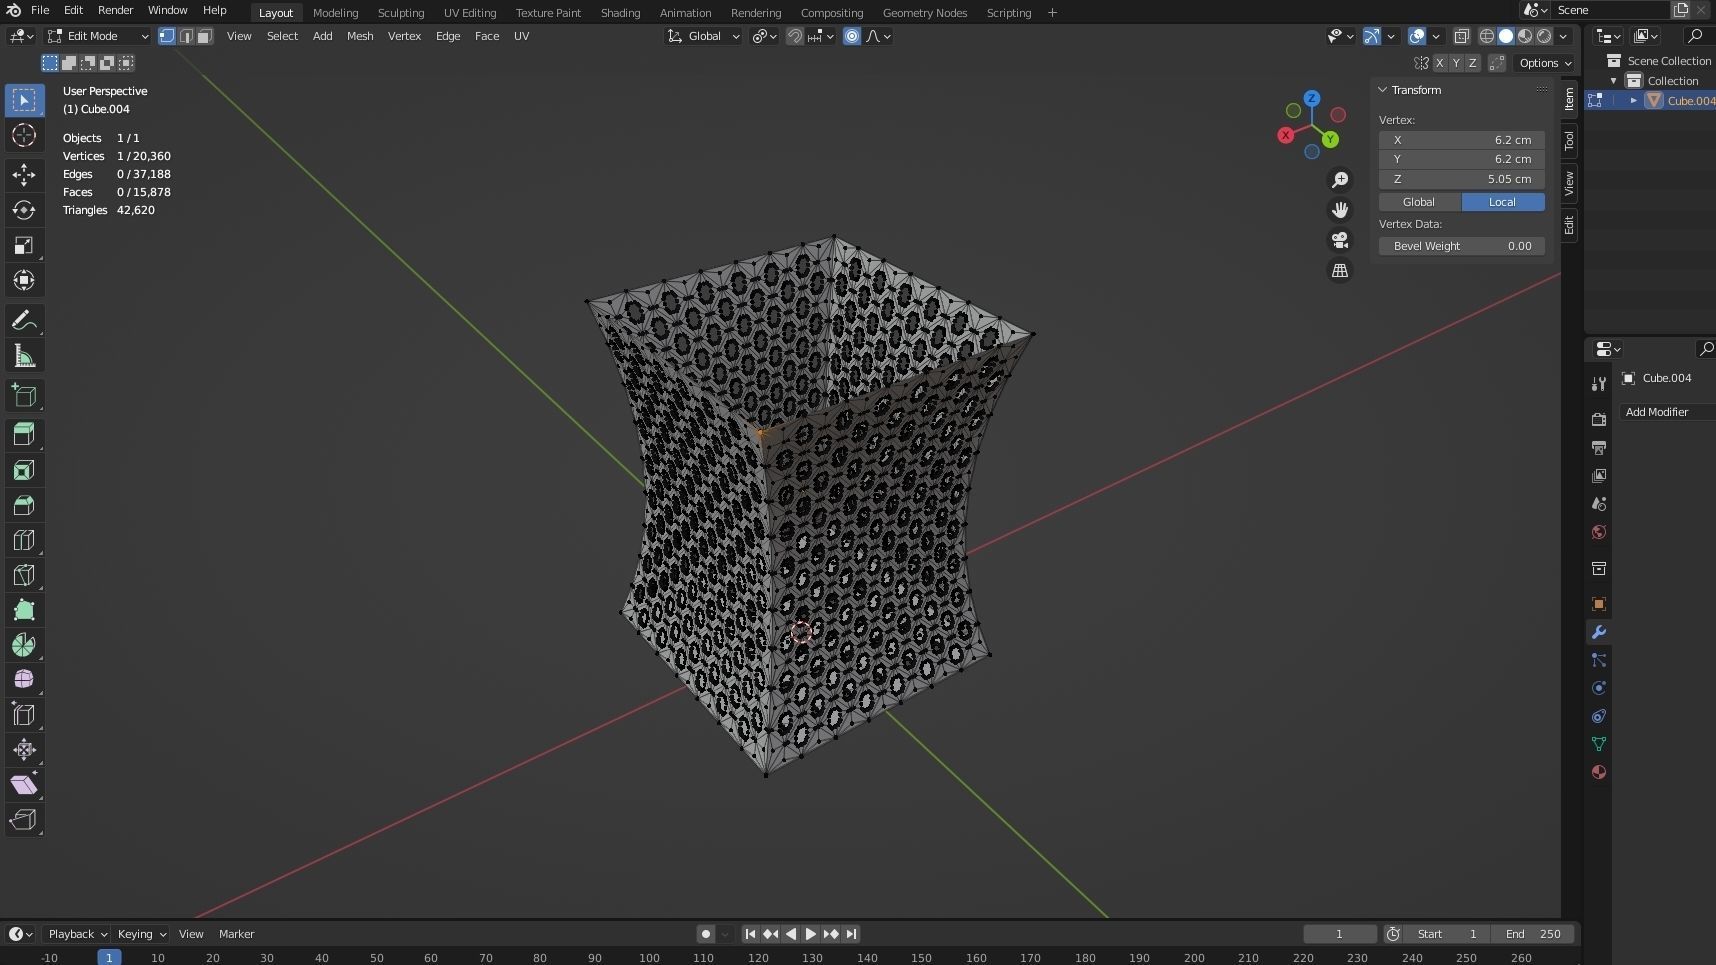Pick the Extrude Region tool

tap(24, 434)
